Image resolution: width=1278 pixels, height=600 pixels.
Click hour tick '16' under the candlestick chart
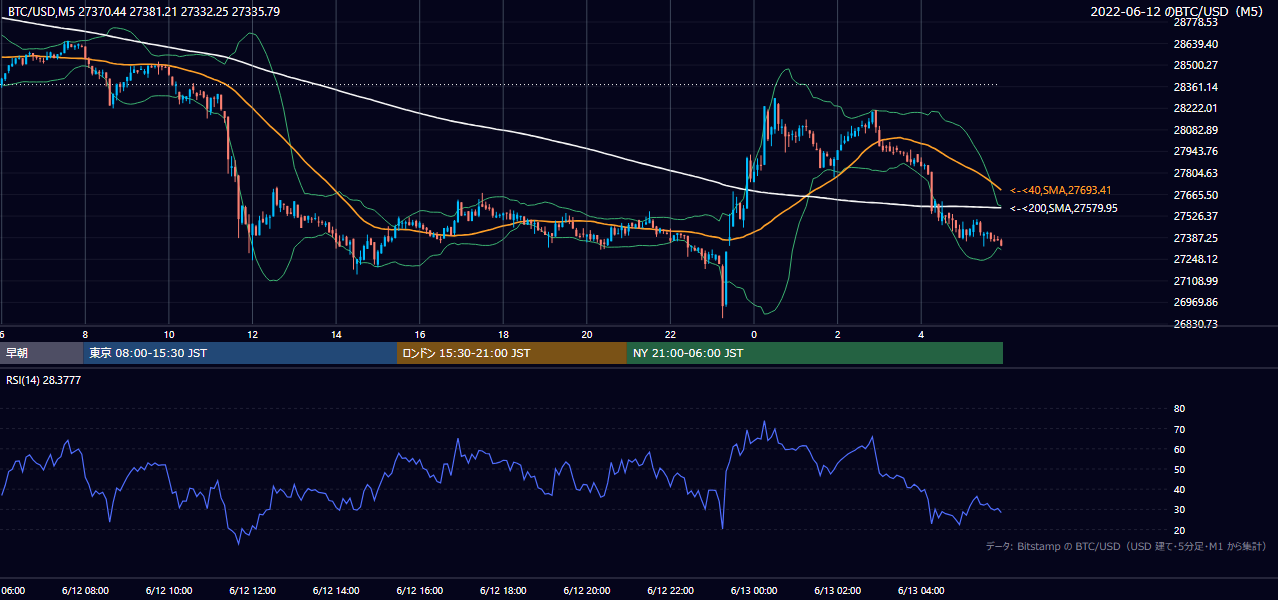click(x=419, y=335)
